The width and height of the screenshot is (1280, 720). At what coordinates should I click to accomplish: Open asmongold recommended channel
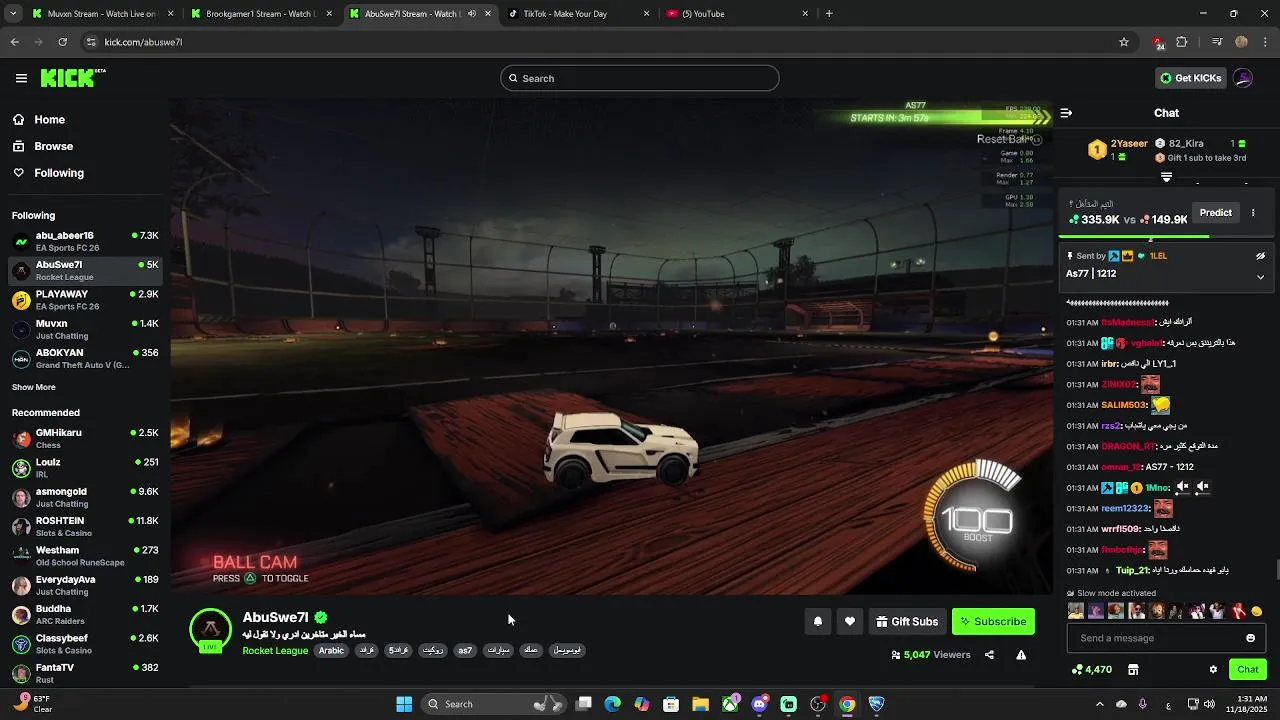click(x=85, y=497)
